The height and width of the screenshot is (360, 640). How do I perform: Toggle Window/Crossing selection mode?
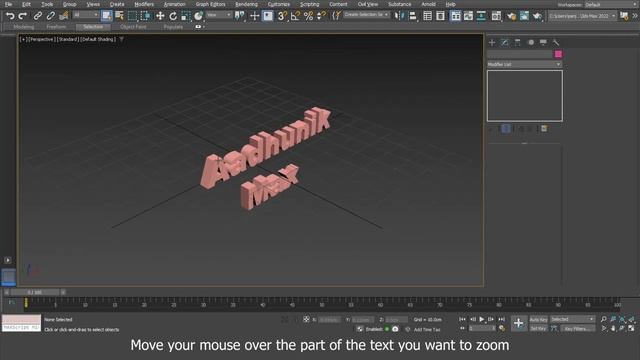click(145, 16)
